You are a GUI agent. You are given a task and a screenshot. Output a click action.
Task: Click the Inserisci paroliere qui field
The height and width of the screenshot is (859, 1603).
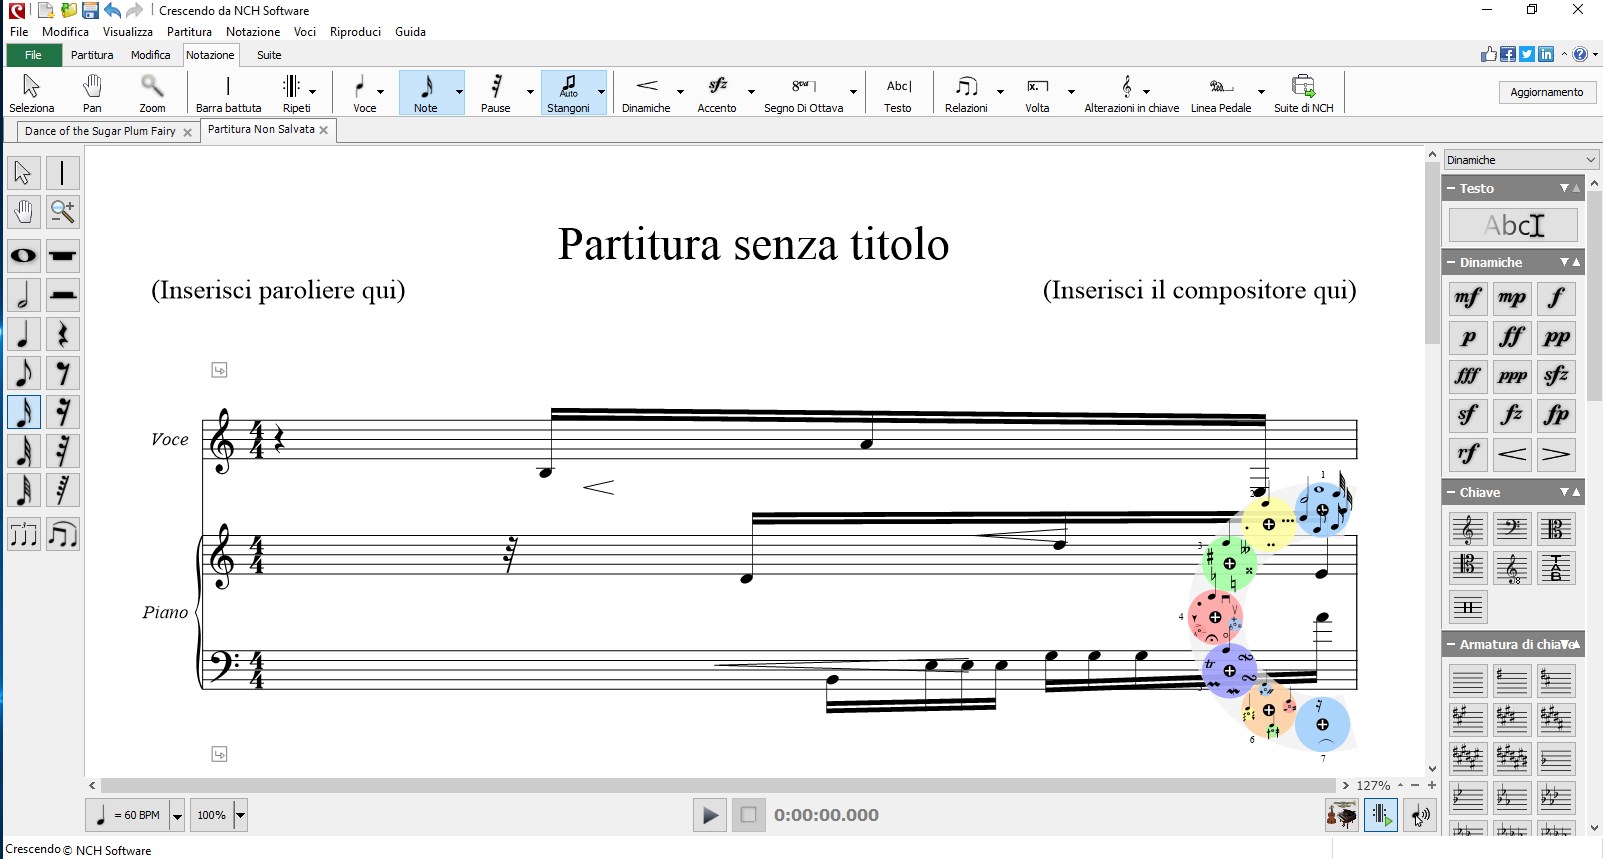tap(278, 290)
